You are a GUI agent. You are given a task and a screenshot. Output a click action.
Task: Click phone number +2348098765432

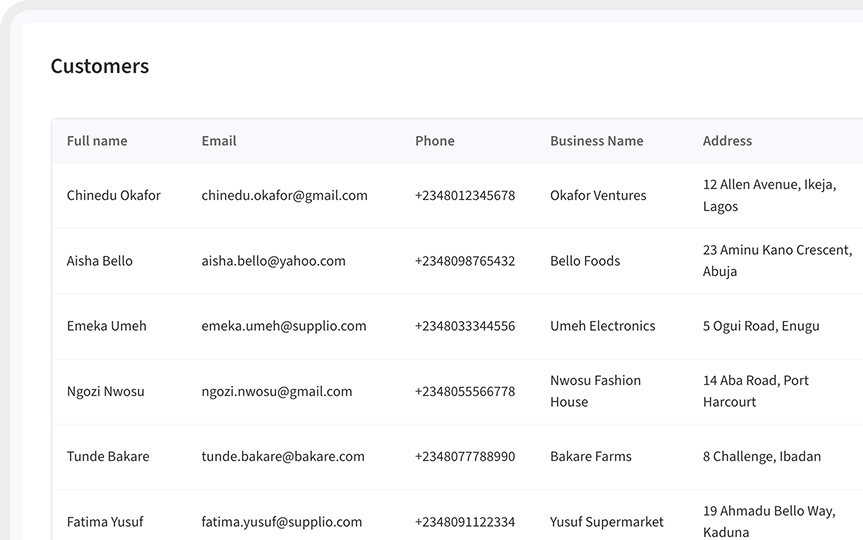[x=465, y=261]
